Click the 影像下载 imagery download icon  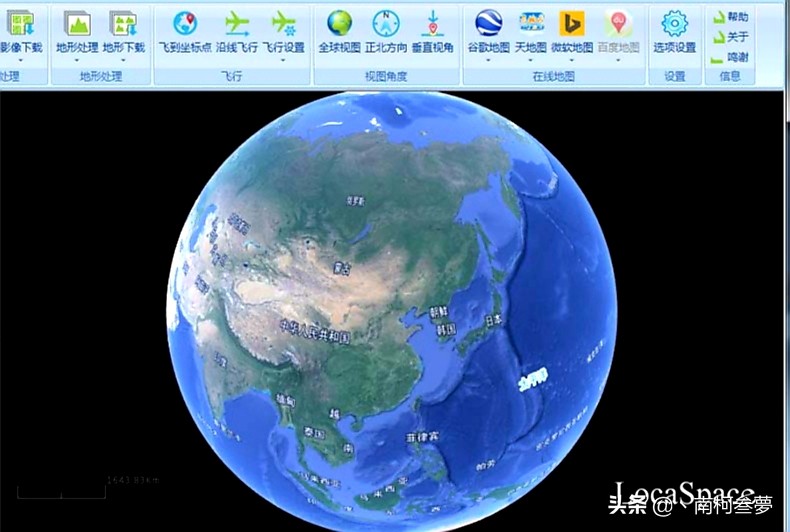pyautogui.click(x=20, y=25)
